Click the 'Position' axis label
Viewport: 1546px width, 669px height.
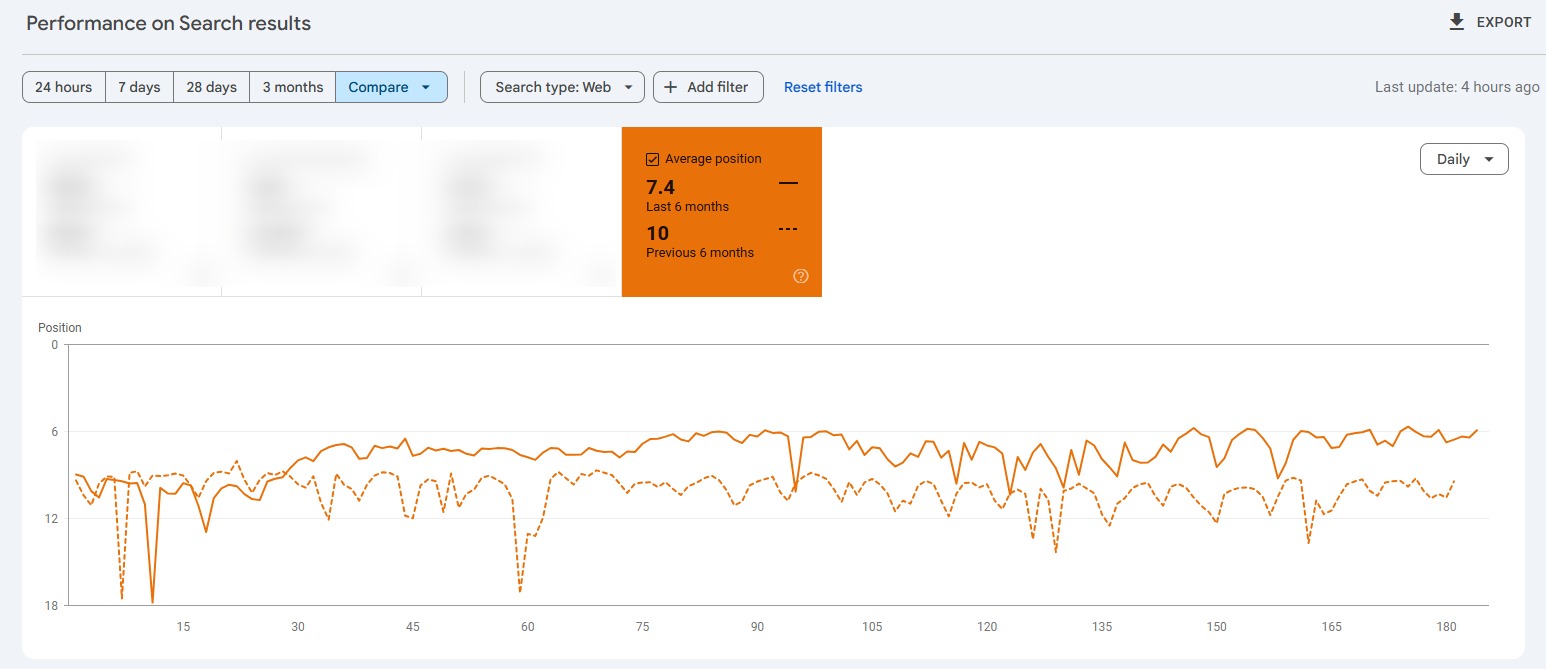click(x=60, y=327)
